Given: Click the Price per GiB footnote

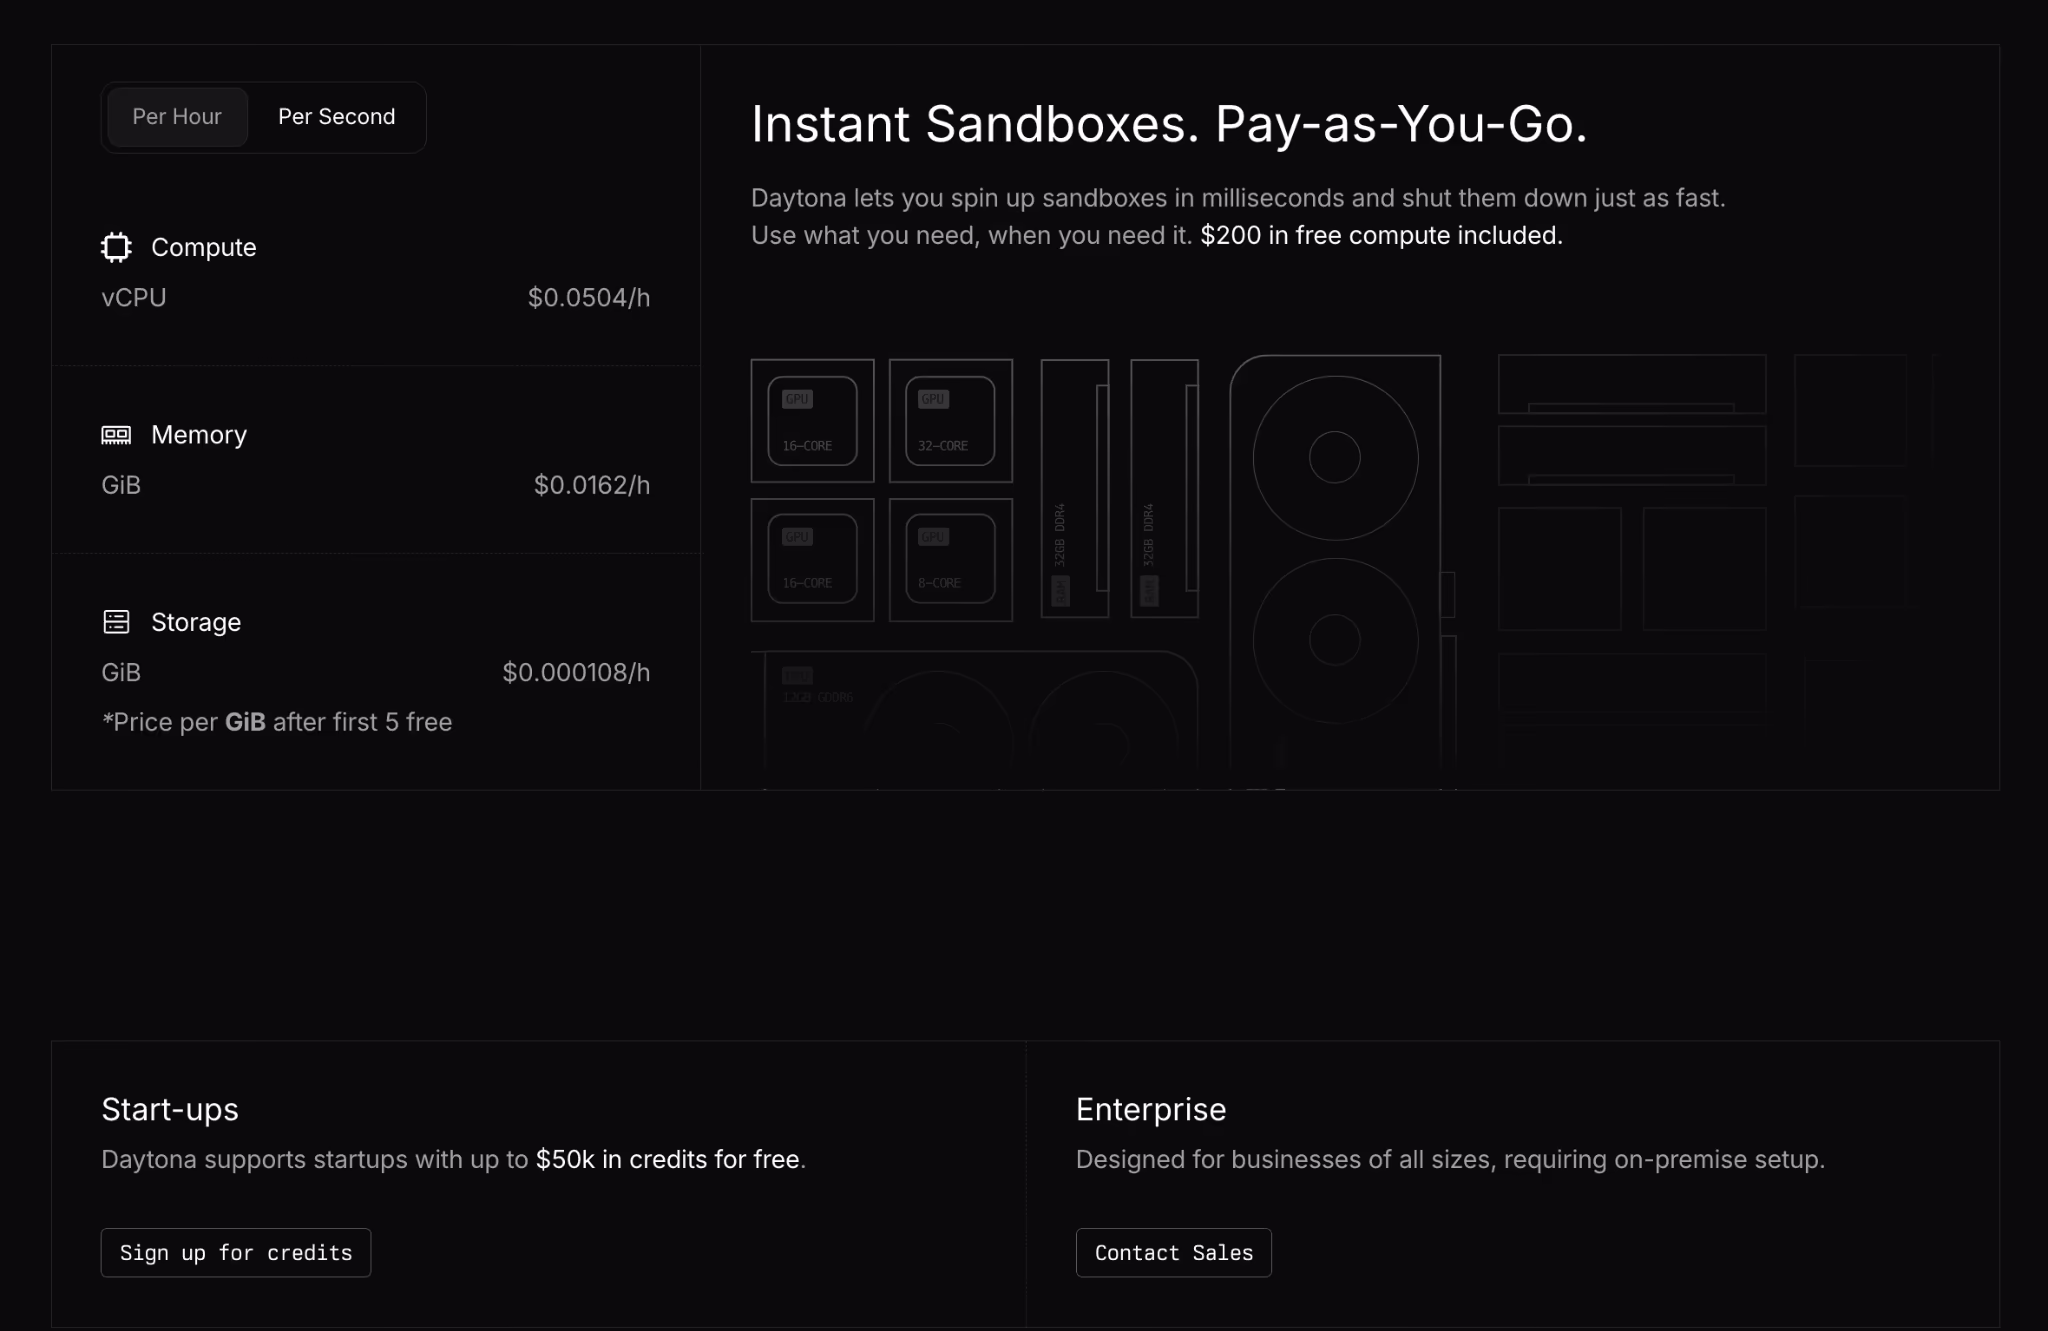Looking at the screenshot, I should (277, 723).
